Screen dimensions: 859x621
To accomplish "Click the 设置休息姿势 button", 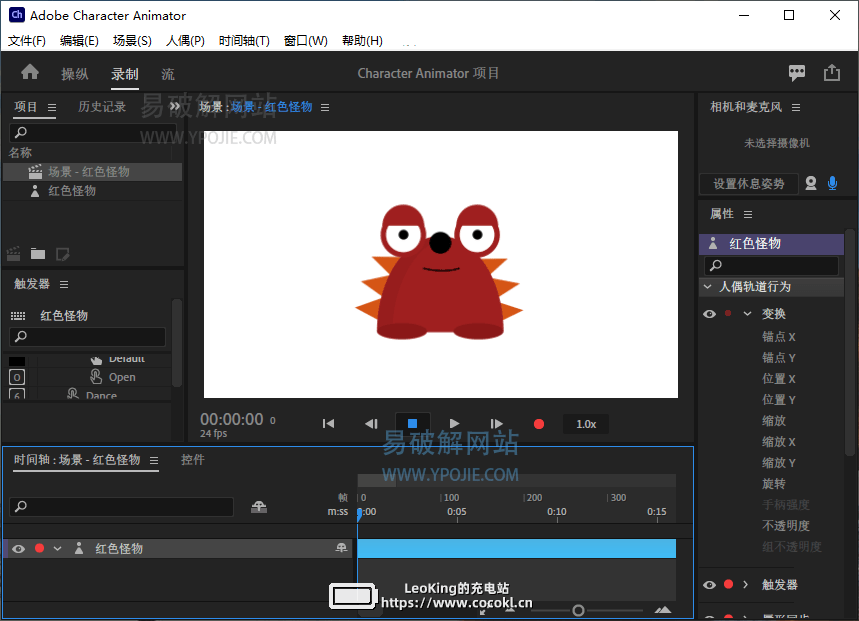I will [x=748, y=183].
